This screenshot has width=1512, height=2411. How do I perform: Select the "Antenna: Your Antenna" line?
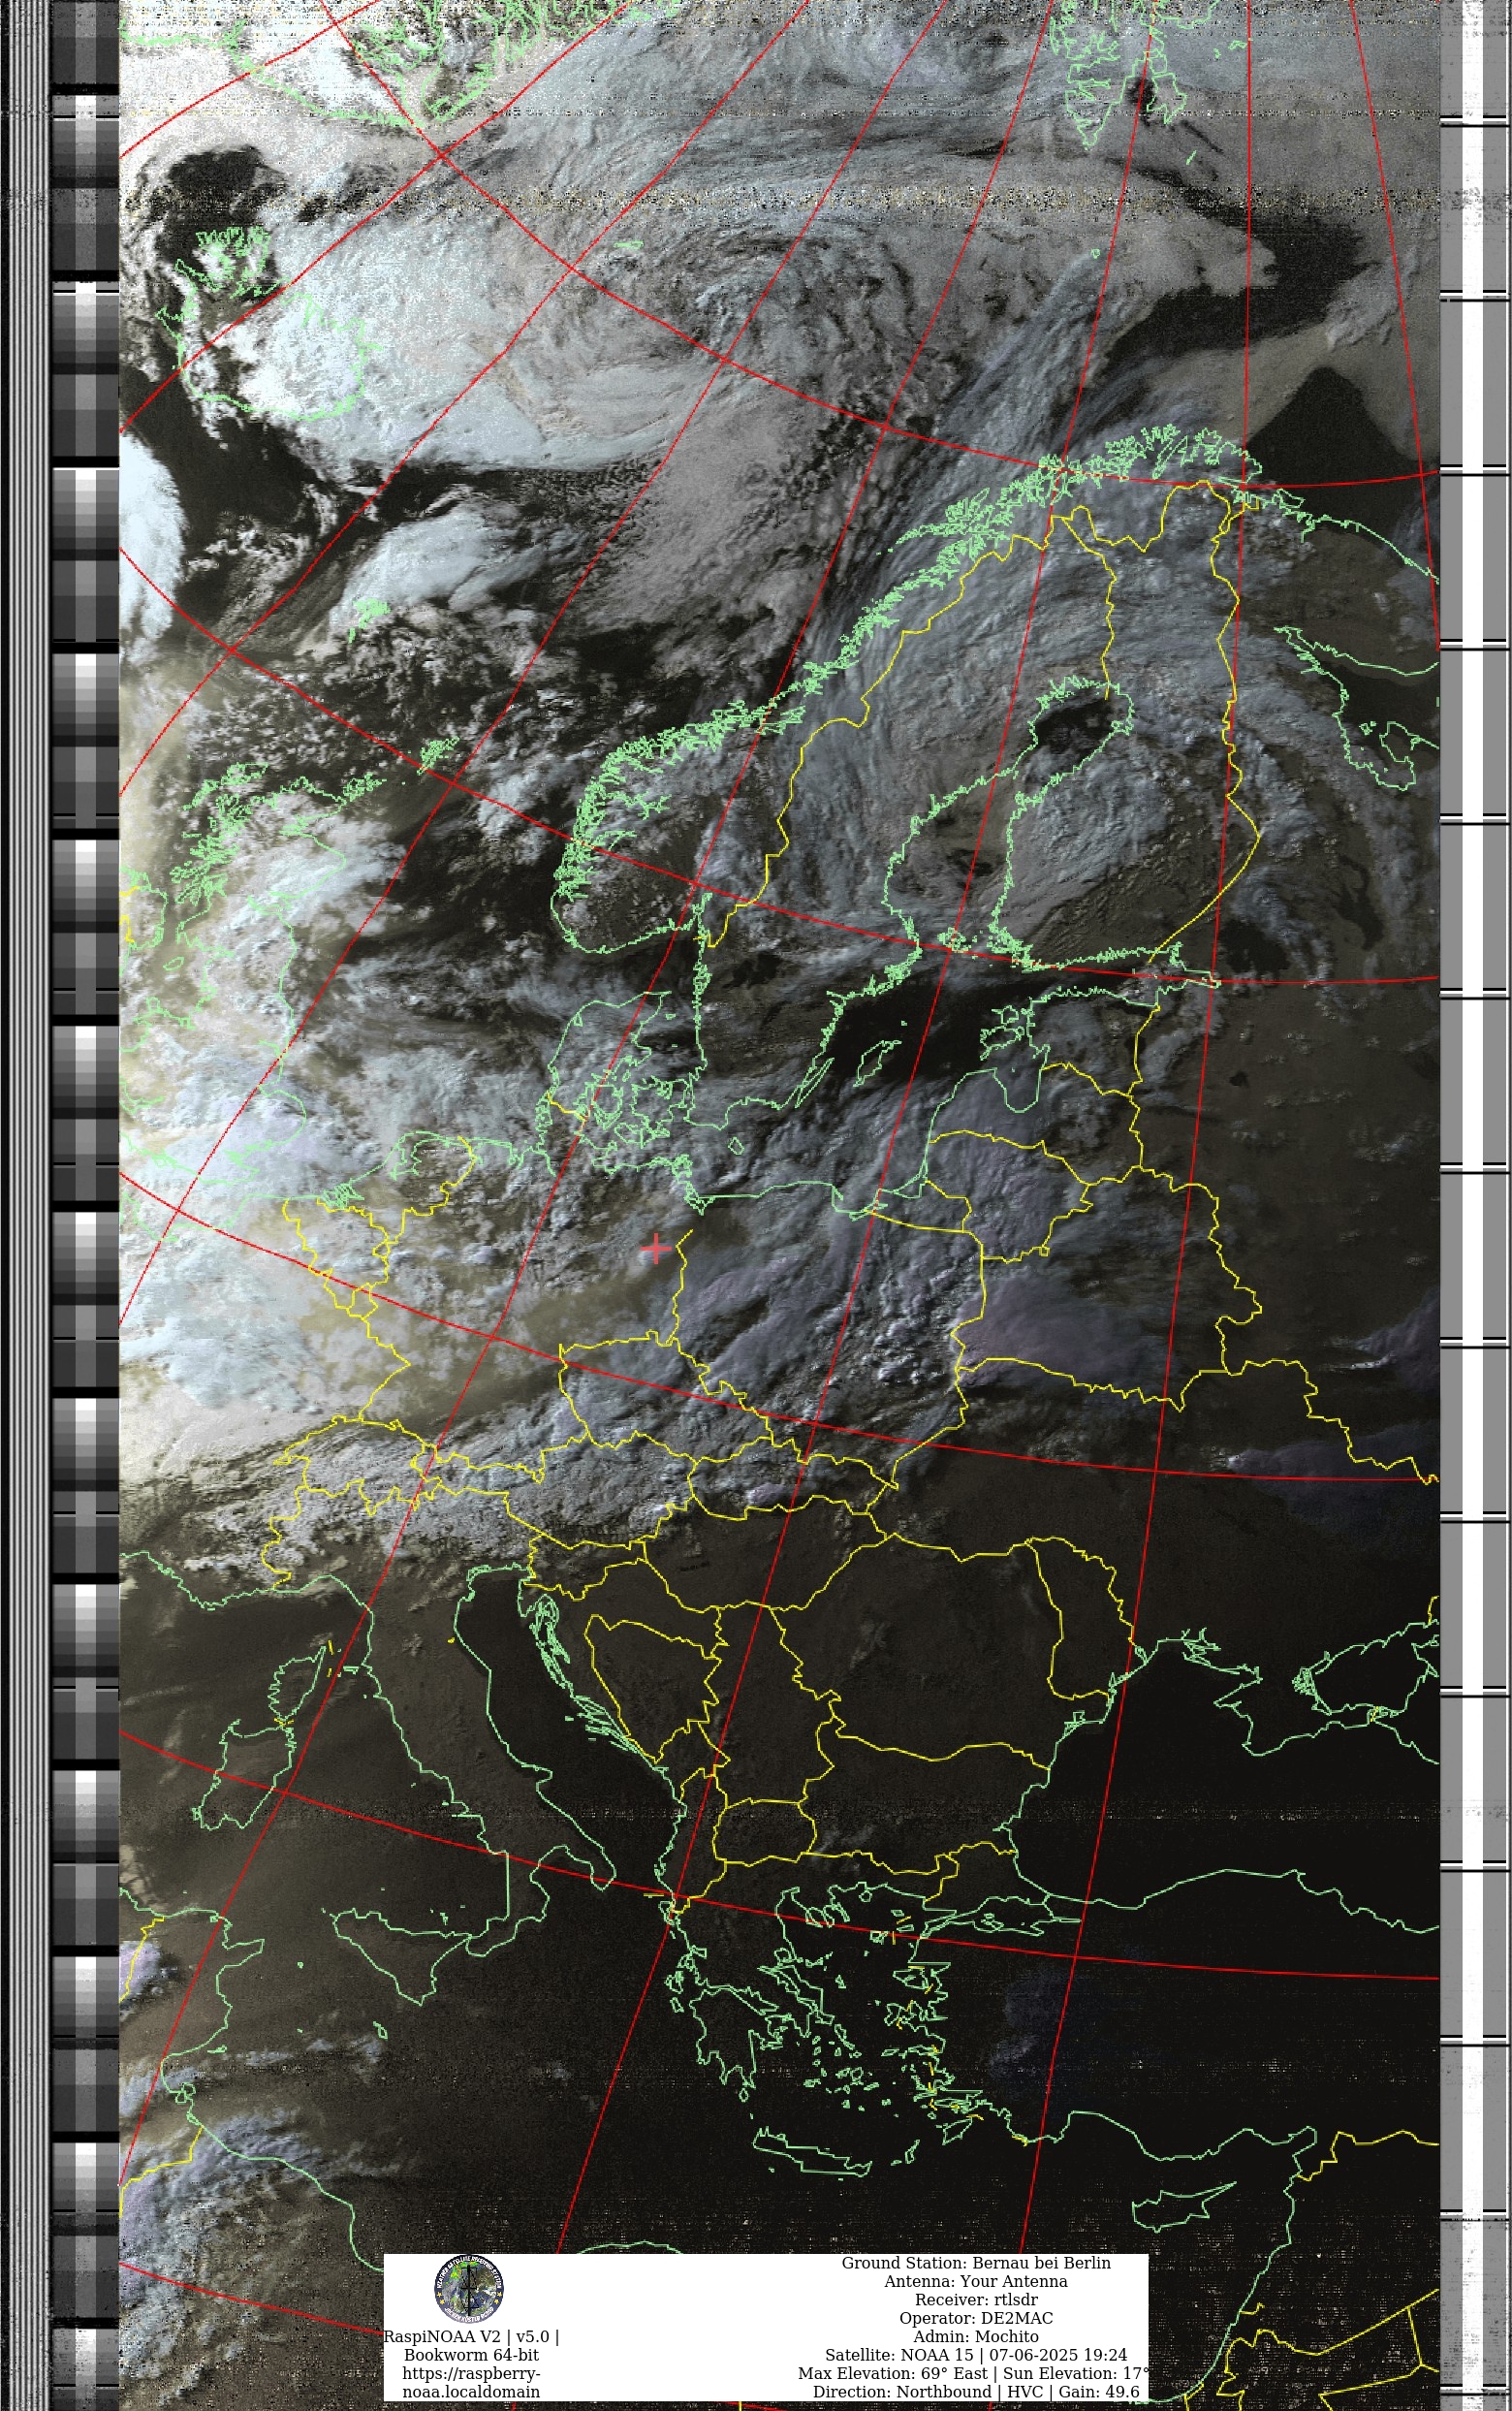(x=976, y=2281)
